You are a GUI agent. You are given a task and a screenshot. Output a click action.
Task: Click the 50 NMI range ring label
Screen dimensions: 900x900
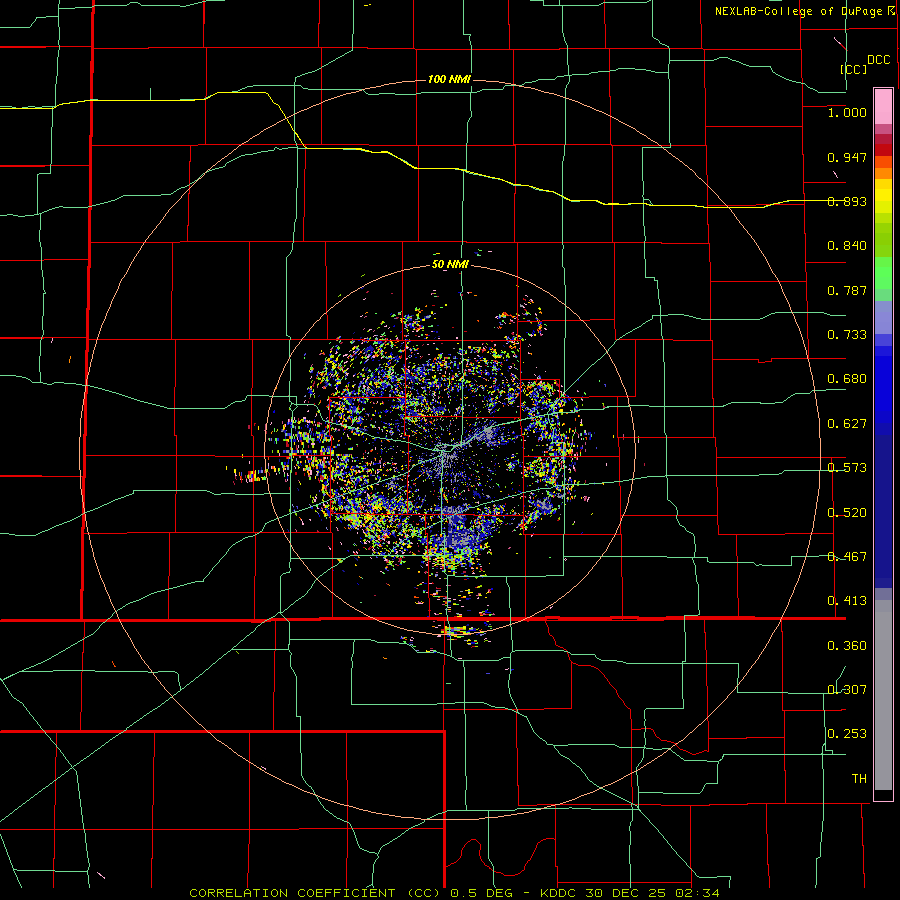451,265
